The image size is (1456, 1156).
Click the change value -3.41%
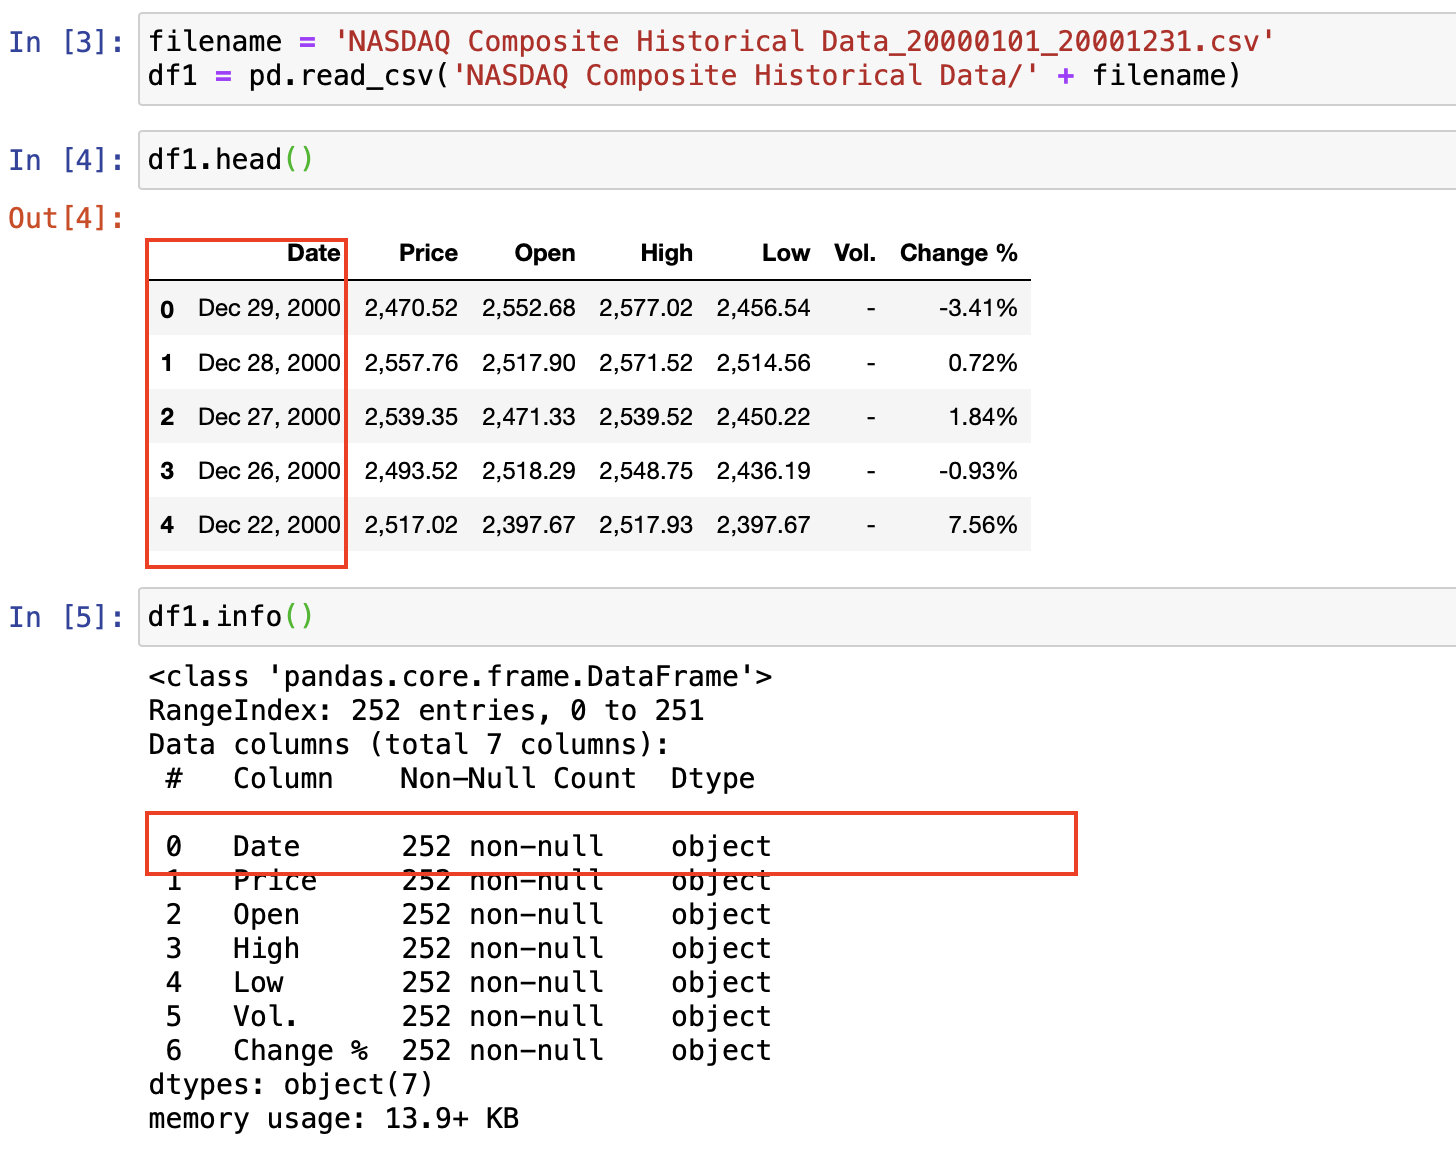[978, 308]
